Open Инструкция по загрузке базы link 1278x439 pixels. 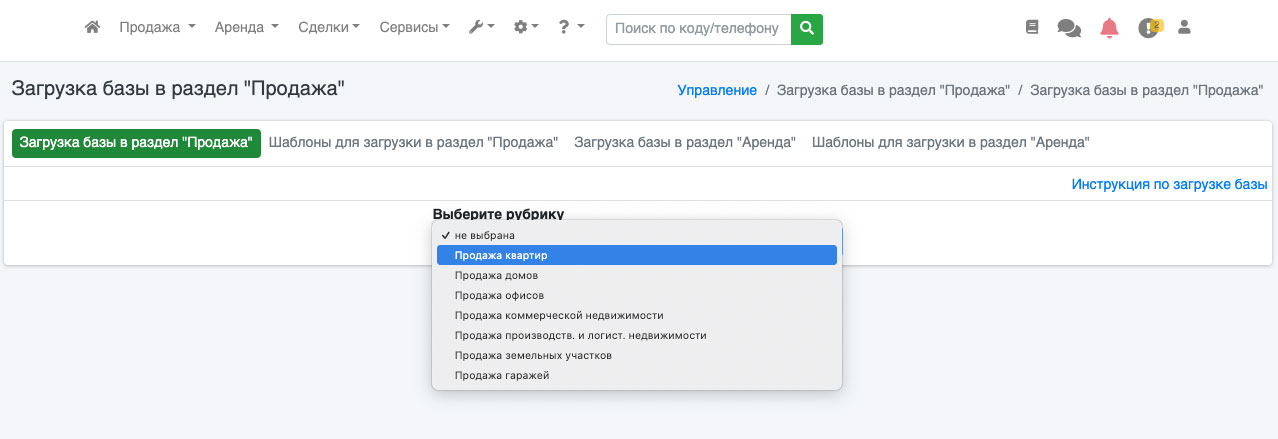tap(1169, 184)
